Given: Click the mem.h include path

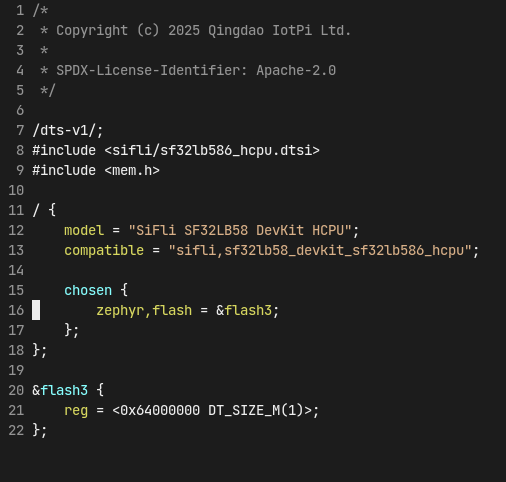Looking at the screenshot, I should coord(132,170).
